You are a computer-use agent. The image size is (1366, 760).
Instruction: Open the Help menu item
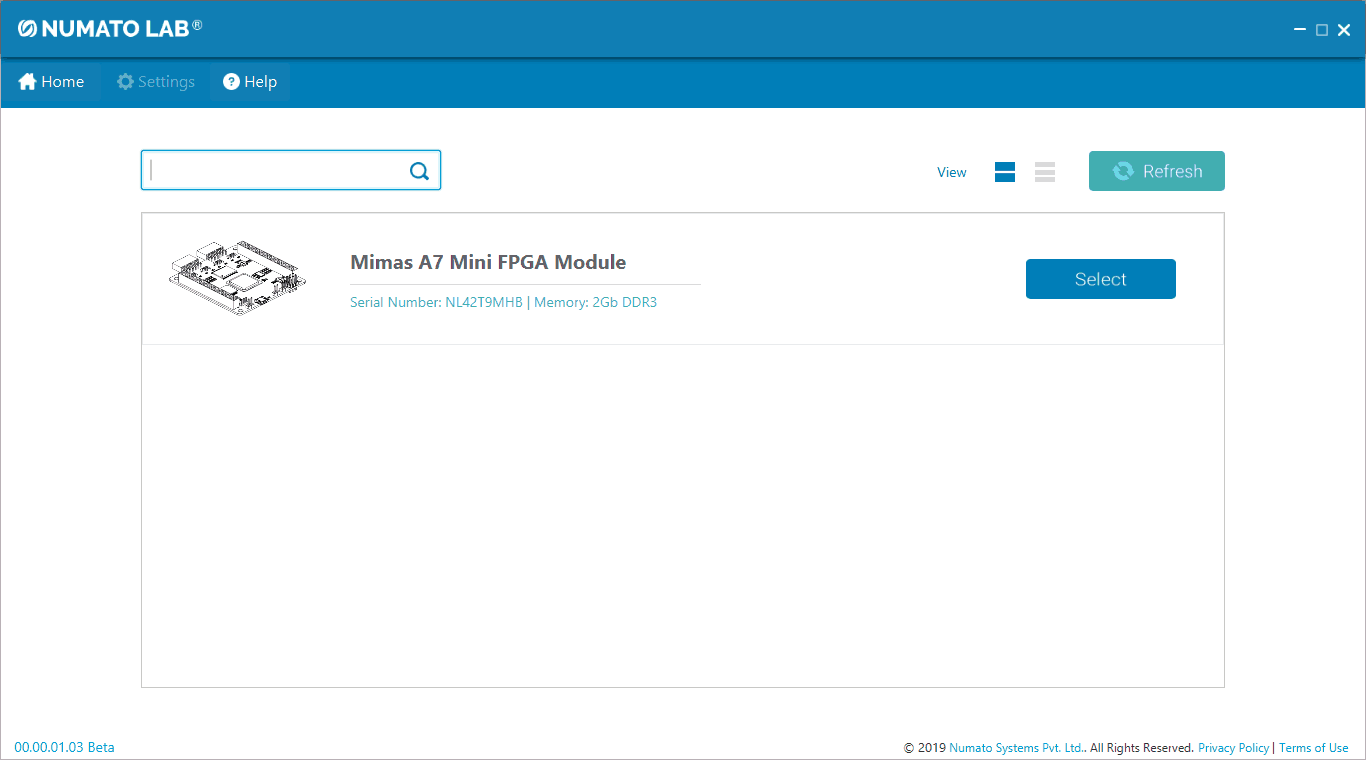250,82
